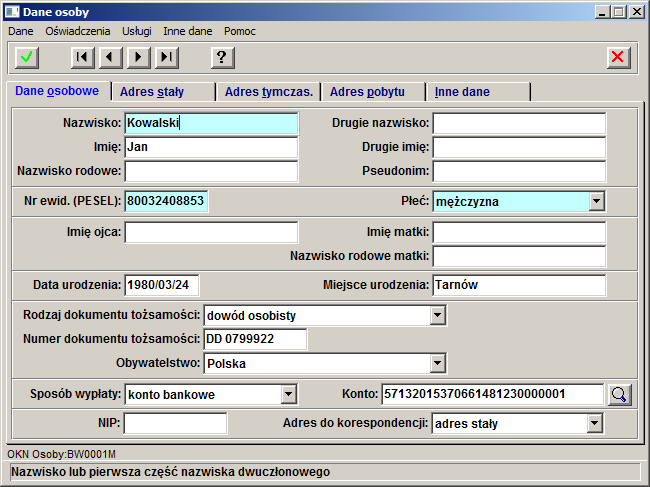Expand the Płeć dropdown

click(x=596, y=201)
